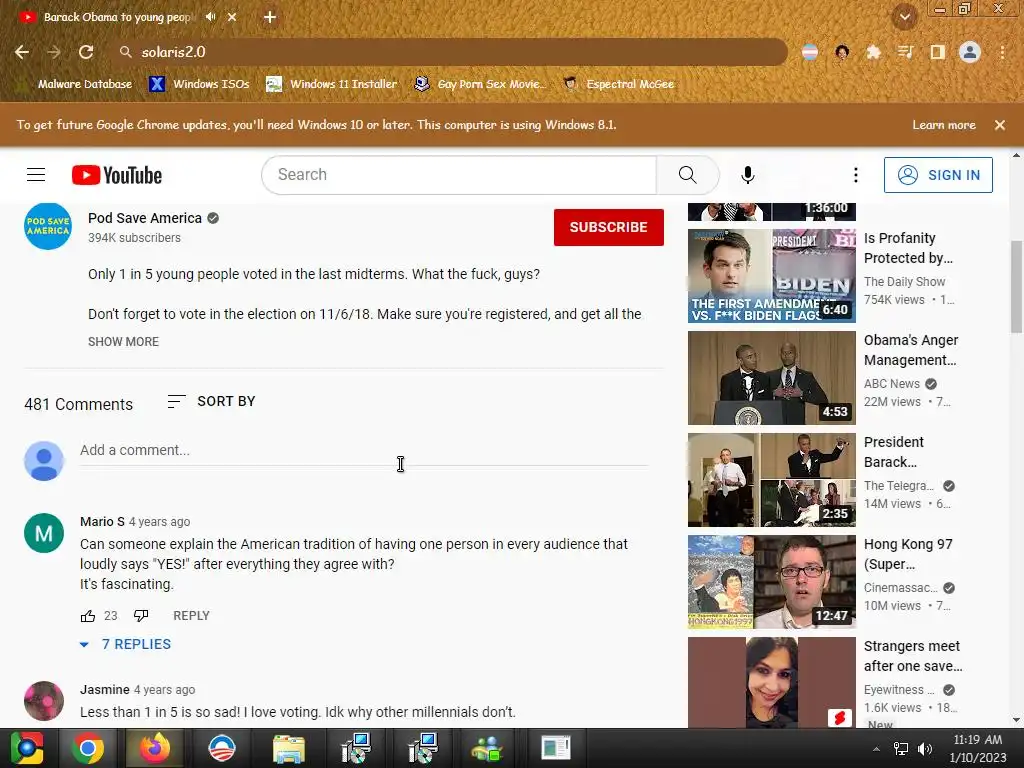Click the SIGN IN button

click(x=938, y=175)
